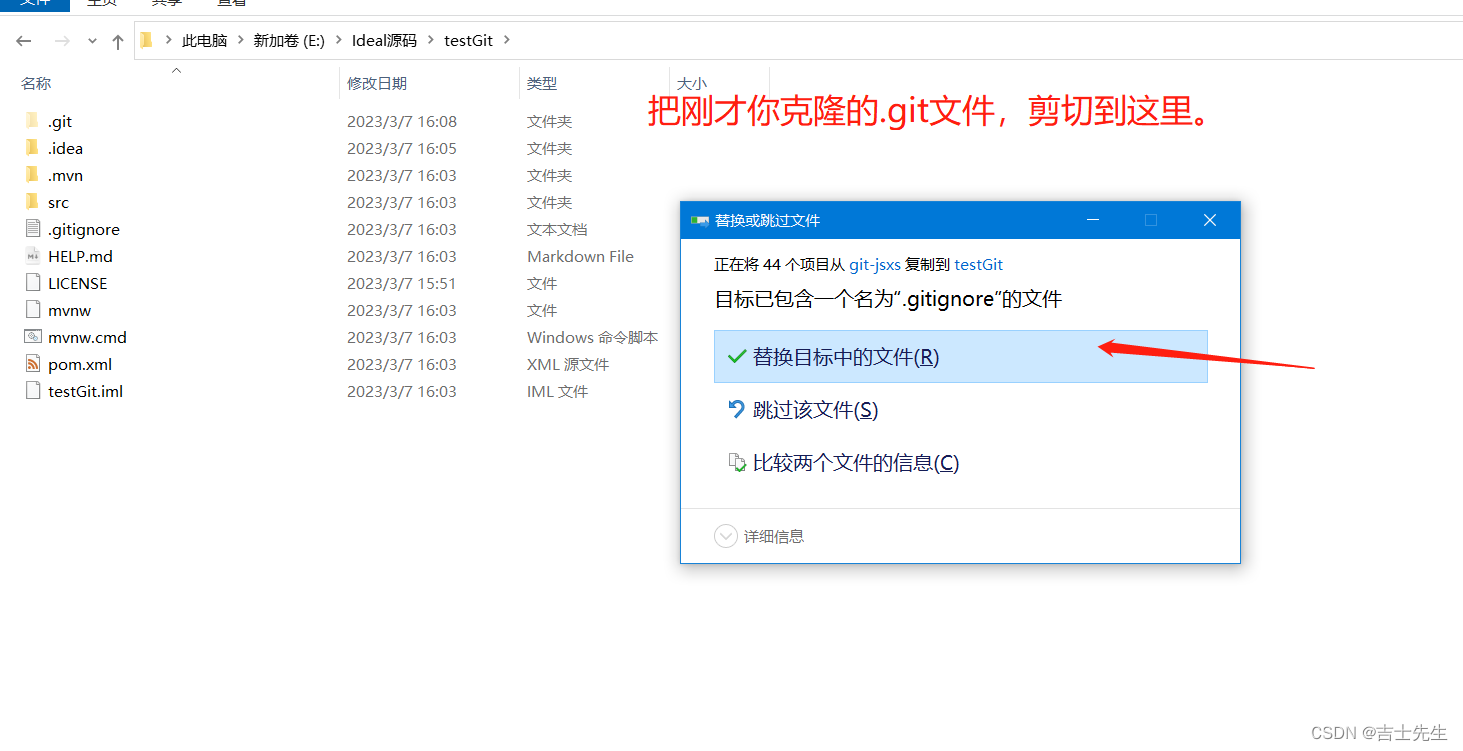
Task: Minimize the 替换或跳过文件 dialog
Action: 1092,220
